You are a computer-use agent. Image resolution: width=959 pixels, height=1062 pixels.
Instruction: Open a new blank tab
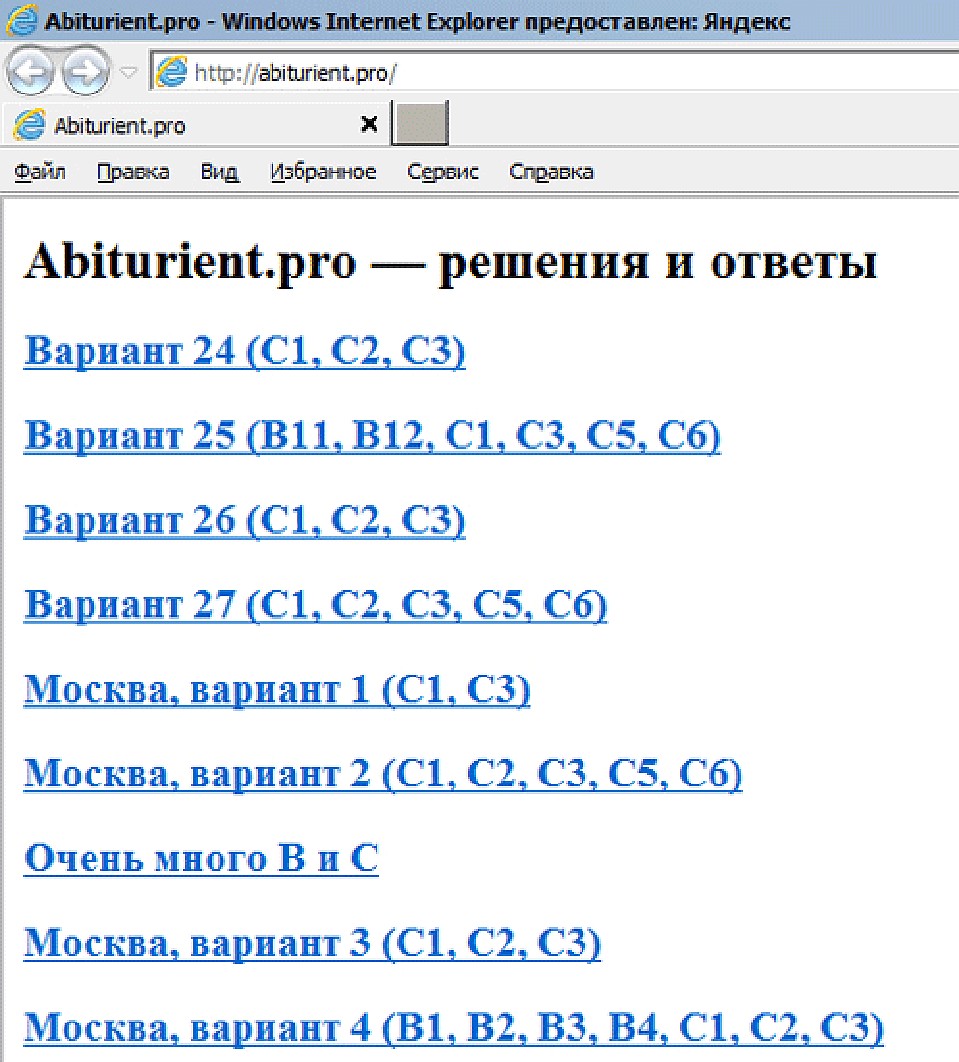[420, 123]
